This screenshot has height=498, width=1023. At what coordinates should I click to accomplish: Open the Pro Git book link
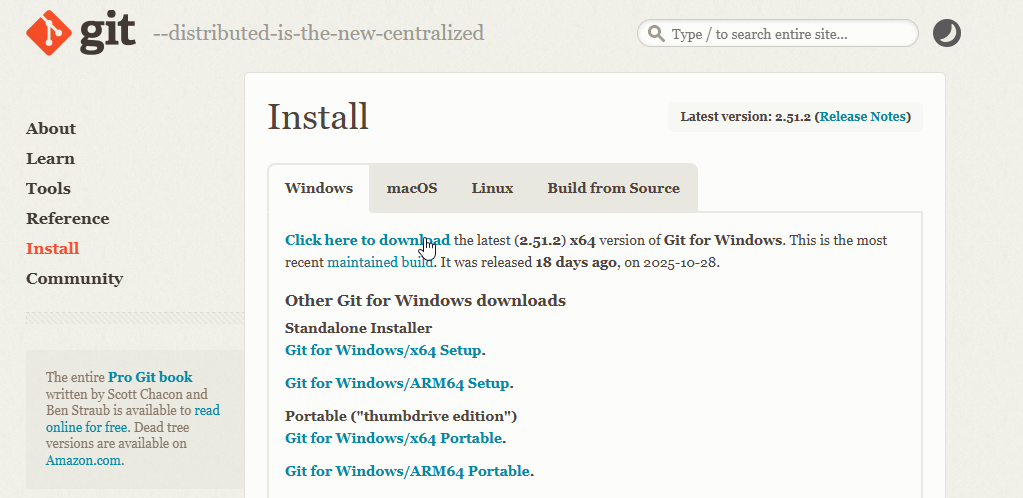point(150,377)
